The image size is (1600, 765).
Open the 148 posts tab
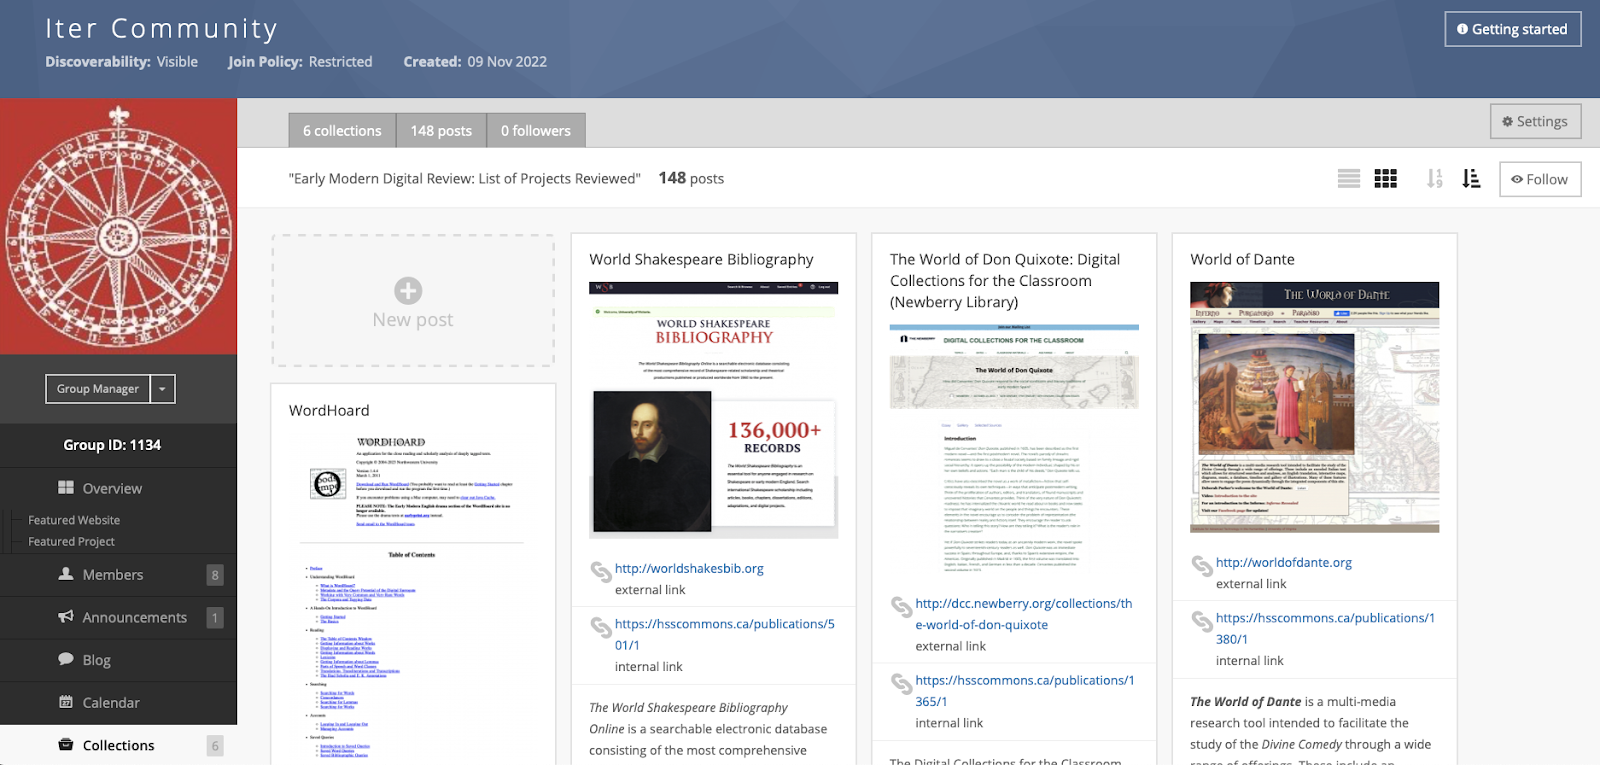[441, 130]
